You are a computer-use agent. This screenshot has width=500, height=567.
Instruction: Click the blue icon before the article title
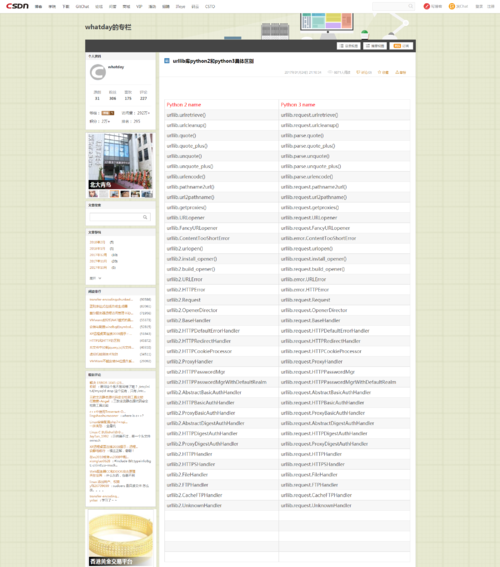point(167,61)
